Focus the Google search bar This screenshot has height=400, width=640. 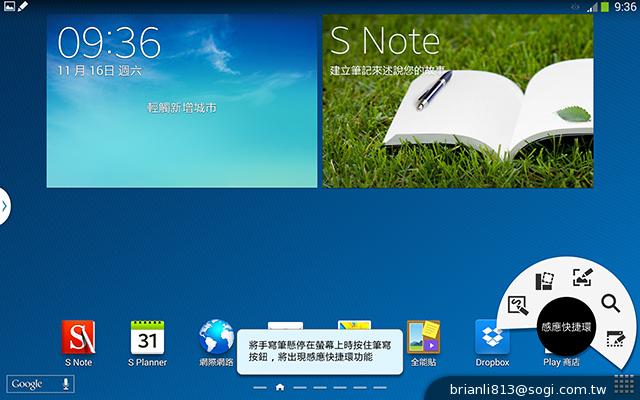40,384
